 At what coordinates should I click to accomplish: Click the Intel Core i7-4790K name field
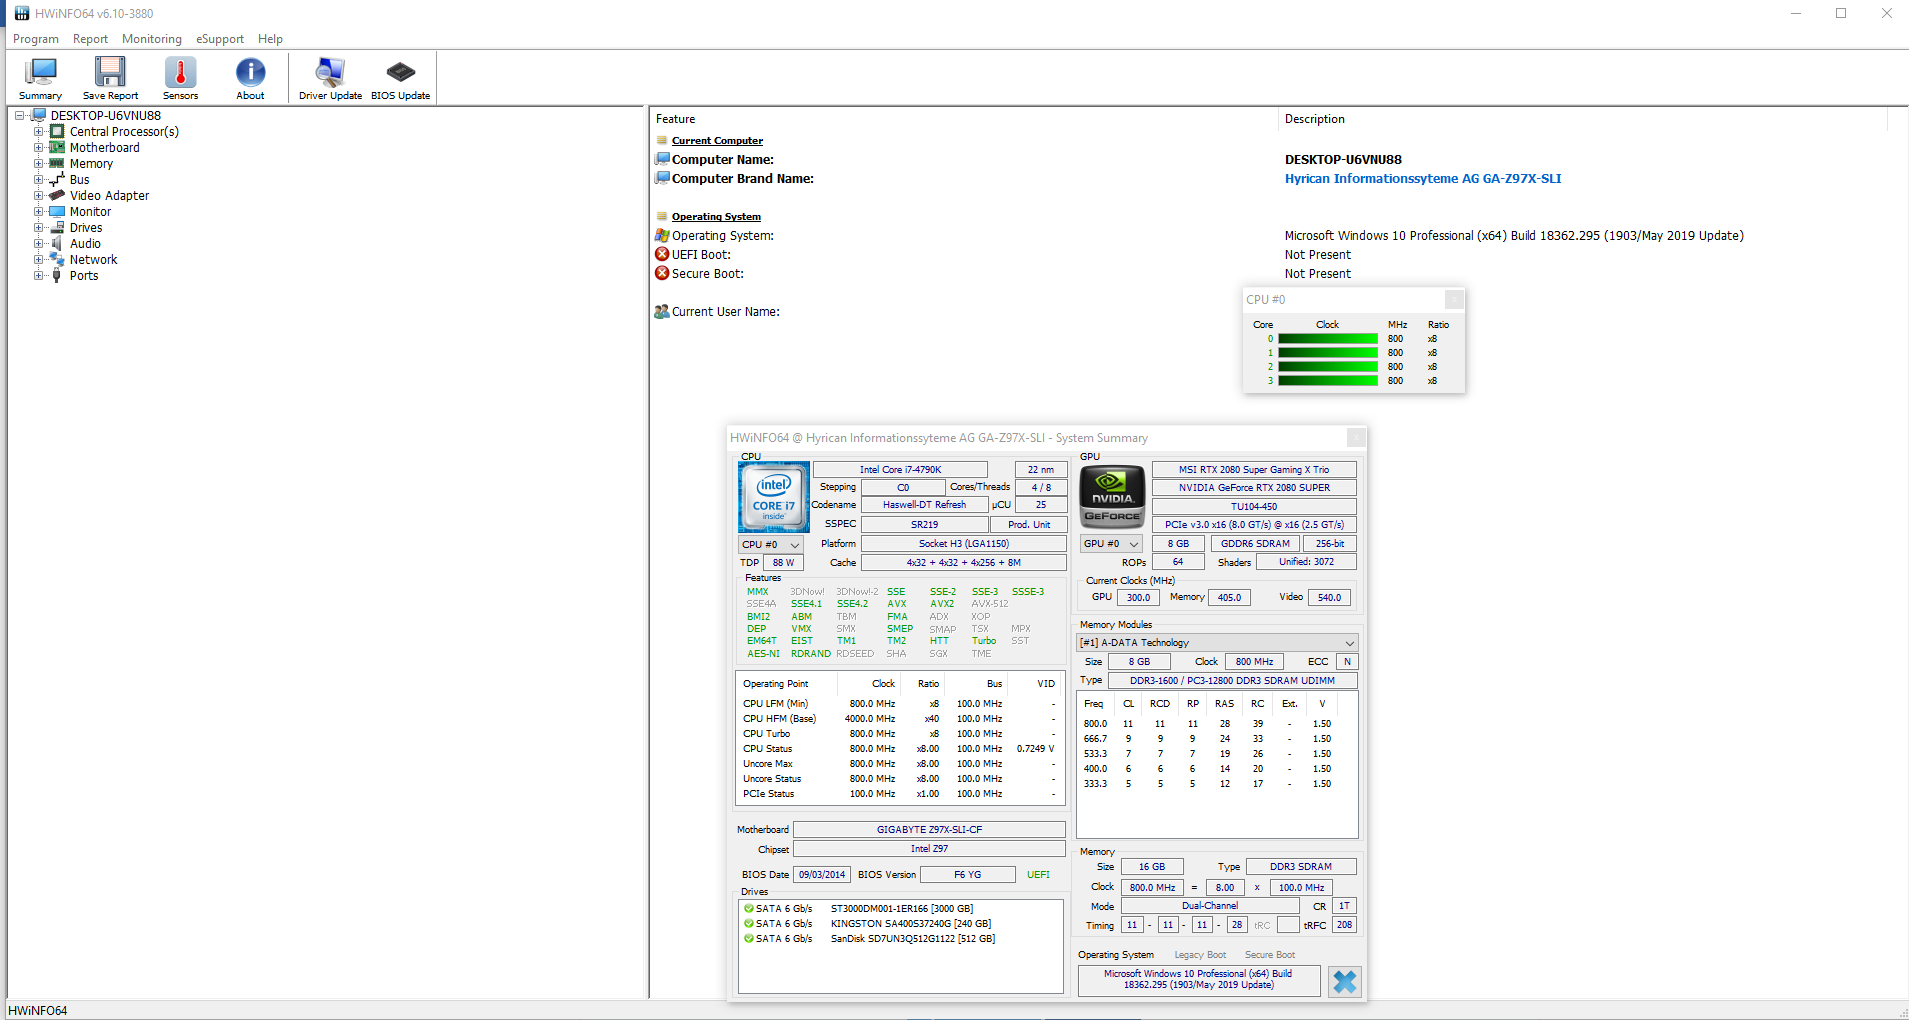[x=900, y=469]
